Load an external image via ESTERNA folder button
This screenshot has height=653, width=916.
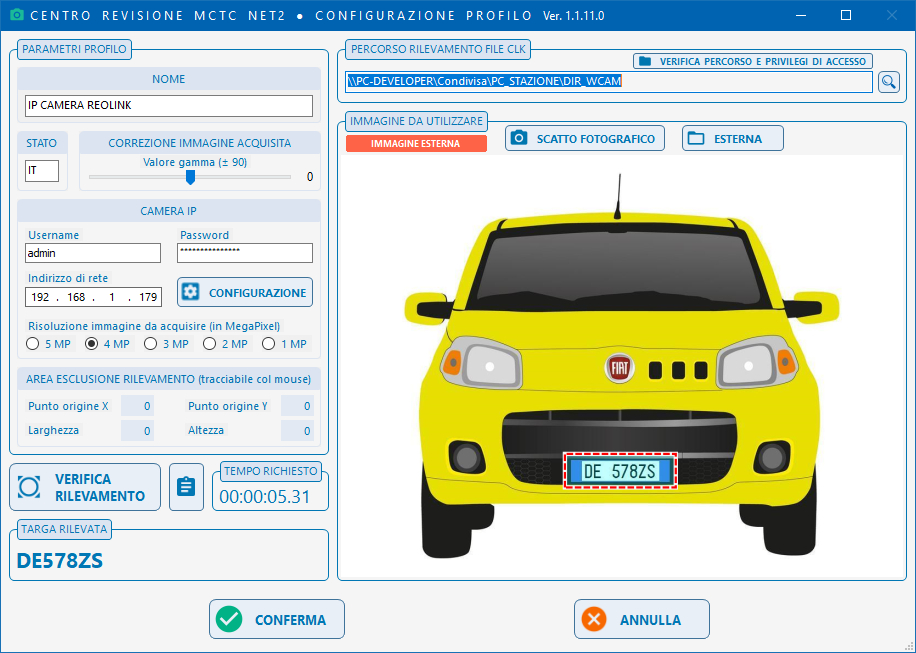point(732,139)
